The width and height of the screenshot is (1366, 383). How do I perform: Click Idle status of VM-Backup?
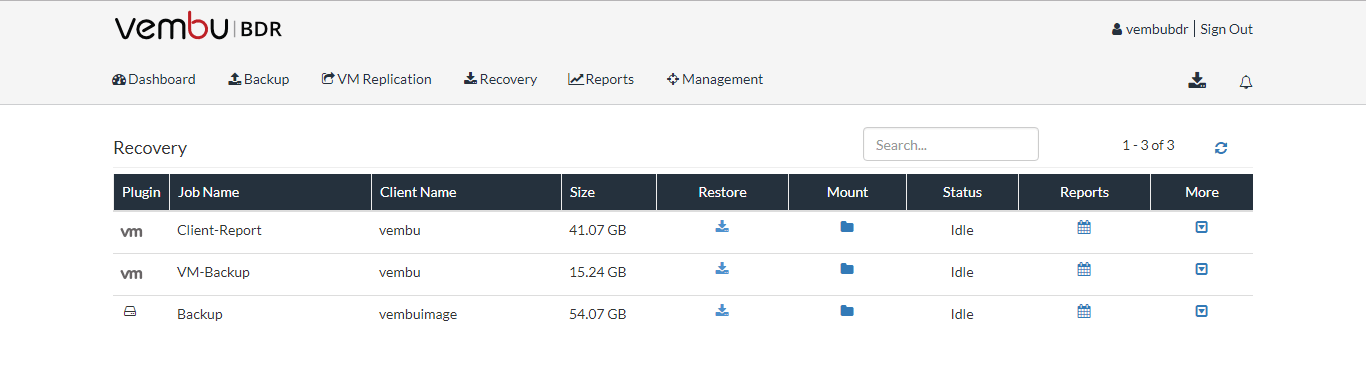(962, 272)
